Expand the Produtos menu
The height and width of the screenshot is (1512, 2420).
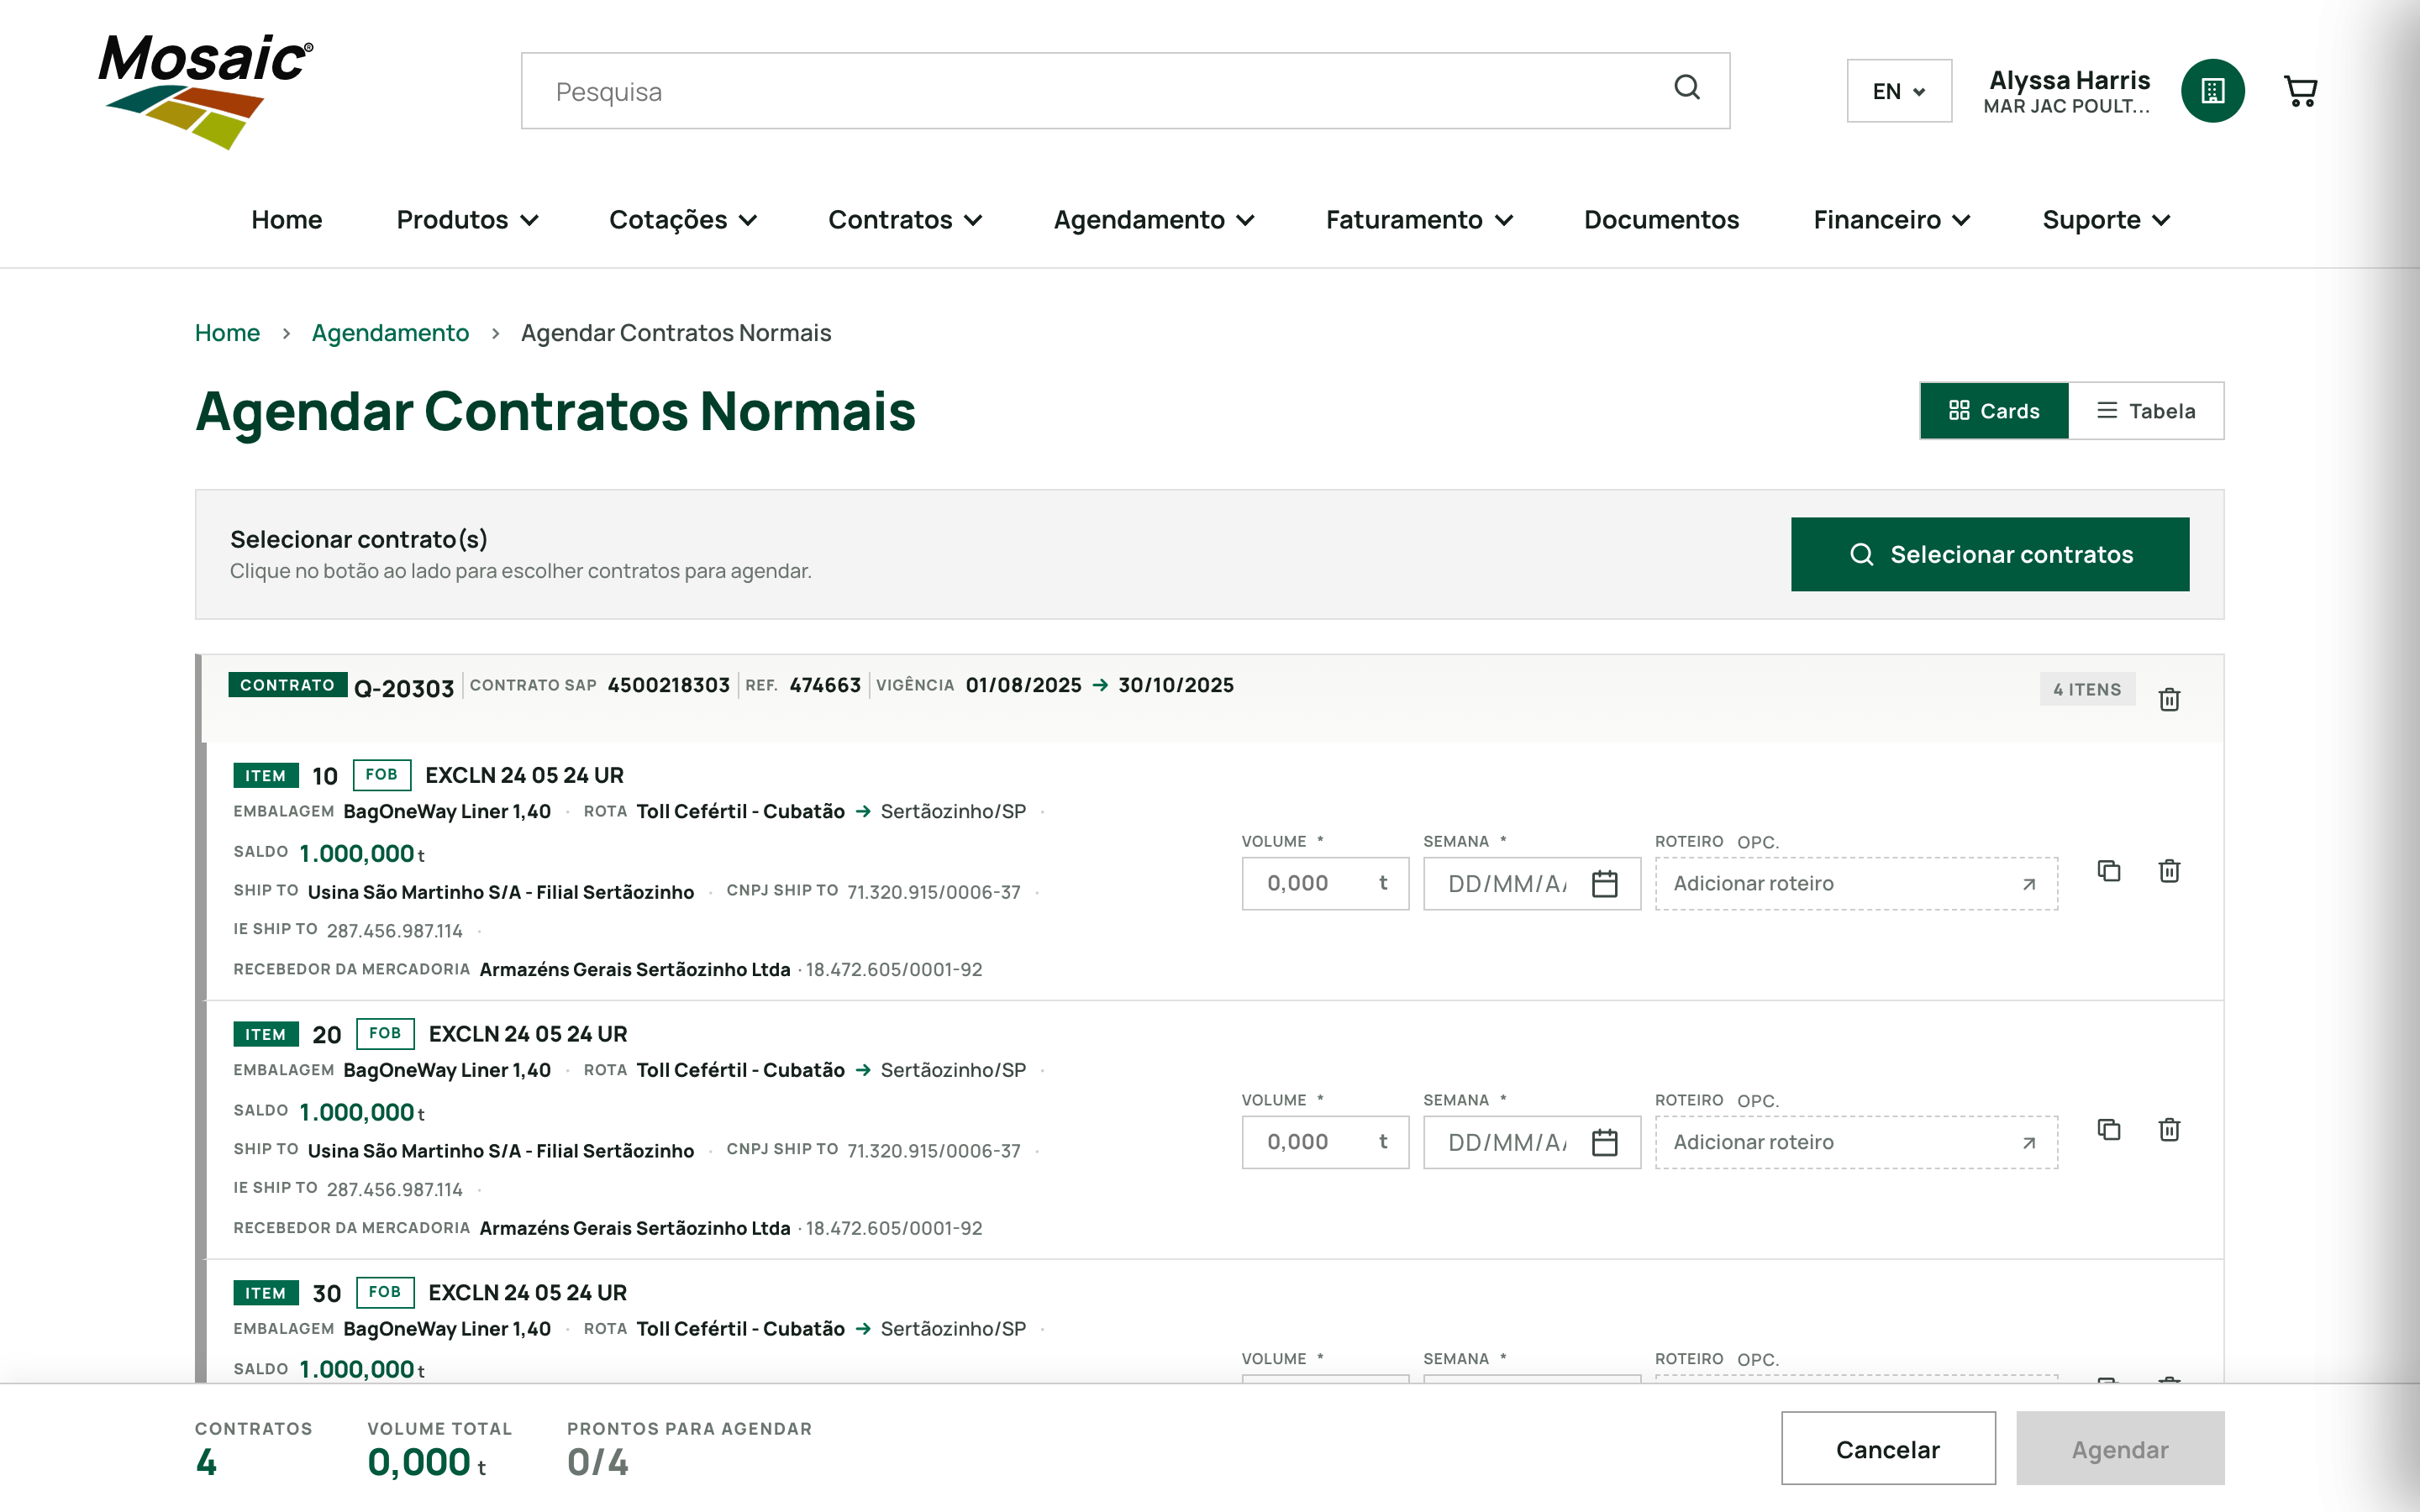tap(467, 220)
